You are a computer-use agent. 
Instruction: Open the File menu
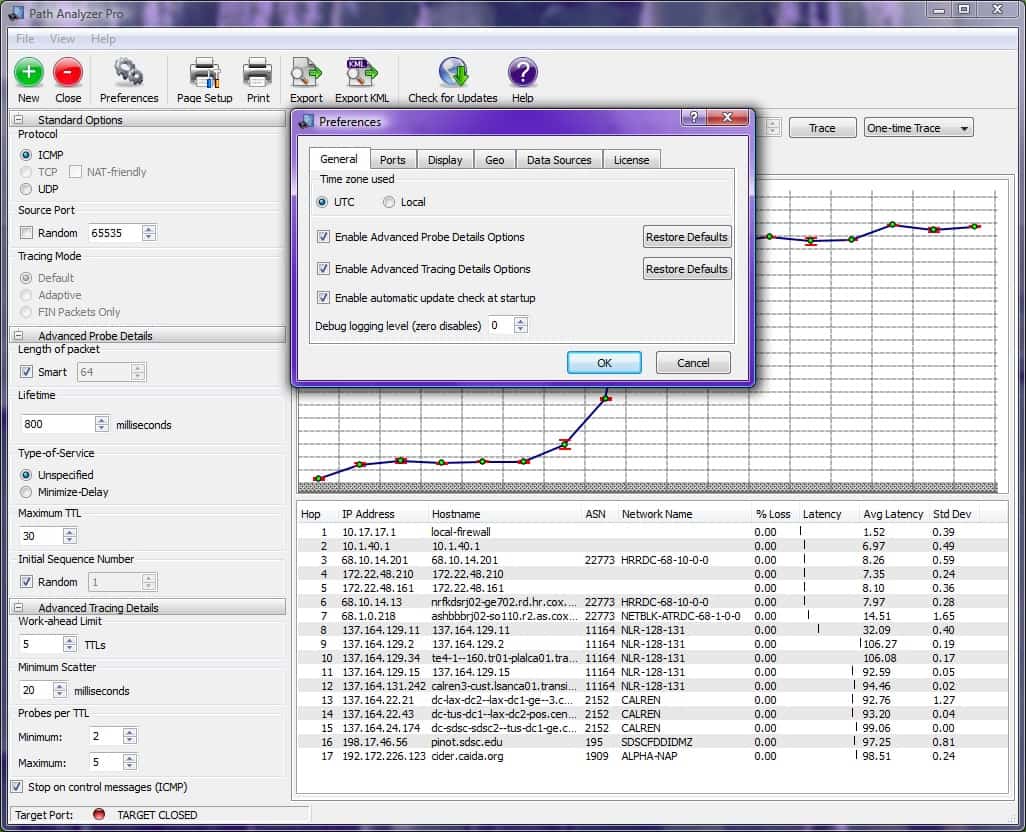tap(25, 39)
